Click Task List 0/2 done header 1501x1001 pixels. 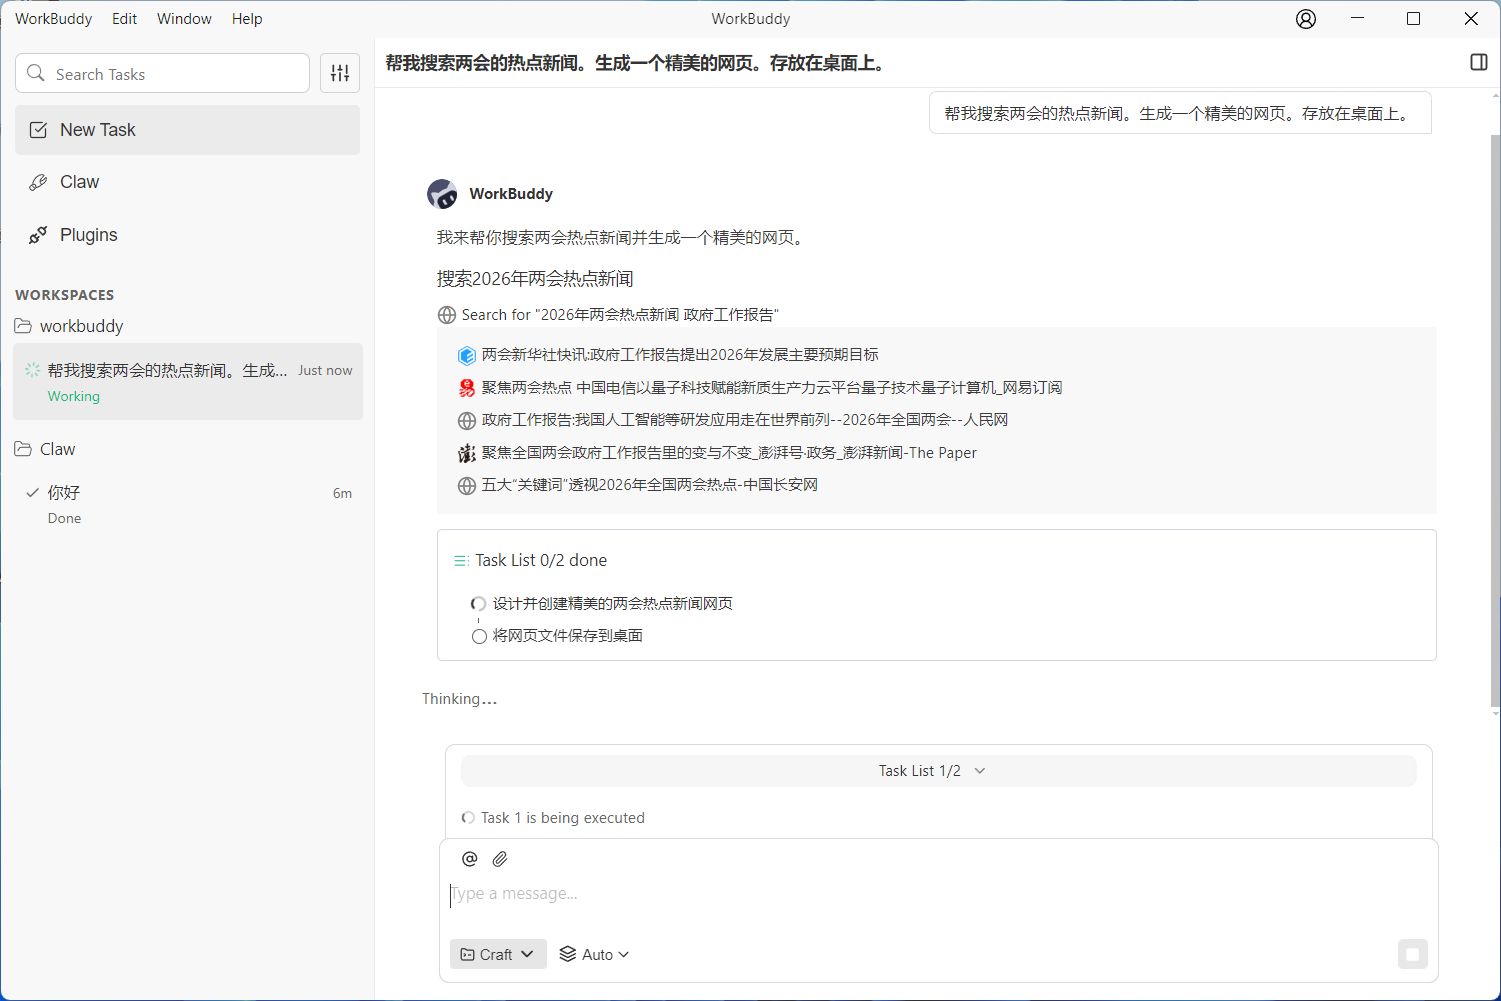pyautogui.click(x=541, y=561)
